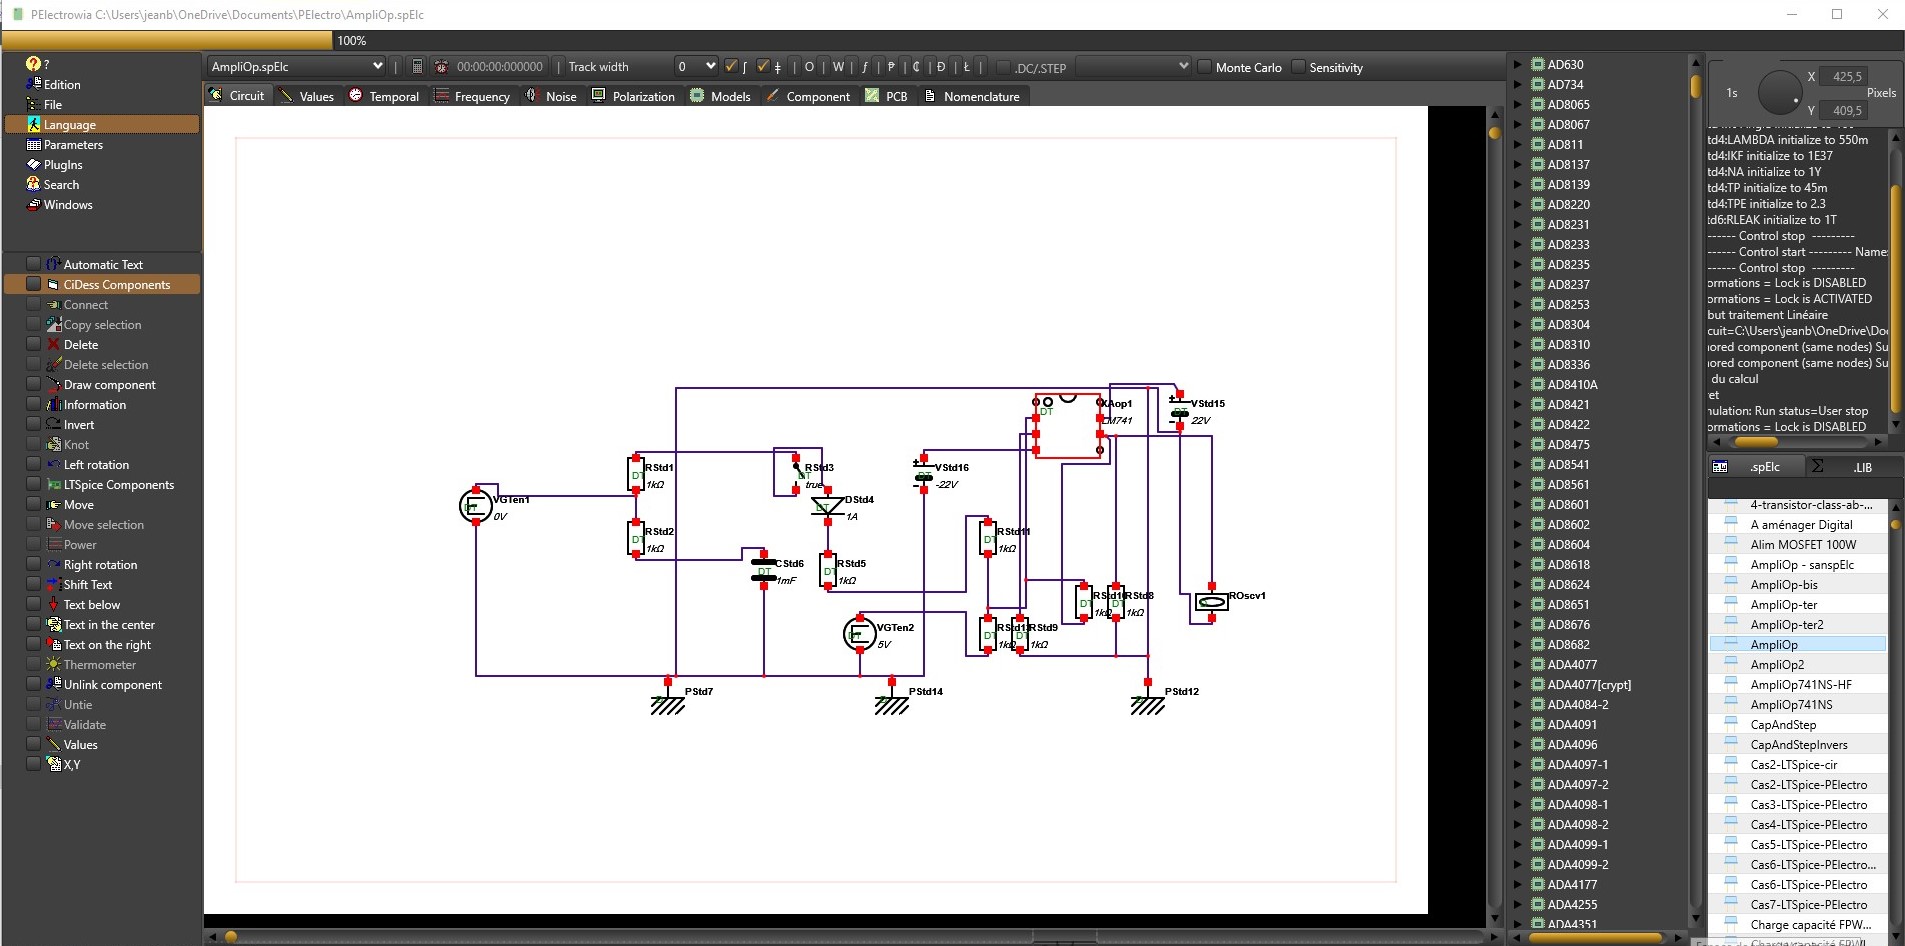Check the Automatic Text checkbox
The width and height of the screenshot is (1905, 946).
(x=34, y=264)
